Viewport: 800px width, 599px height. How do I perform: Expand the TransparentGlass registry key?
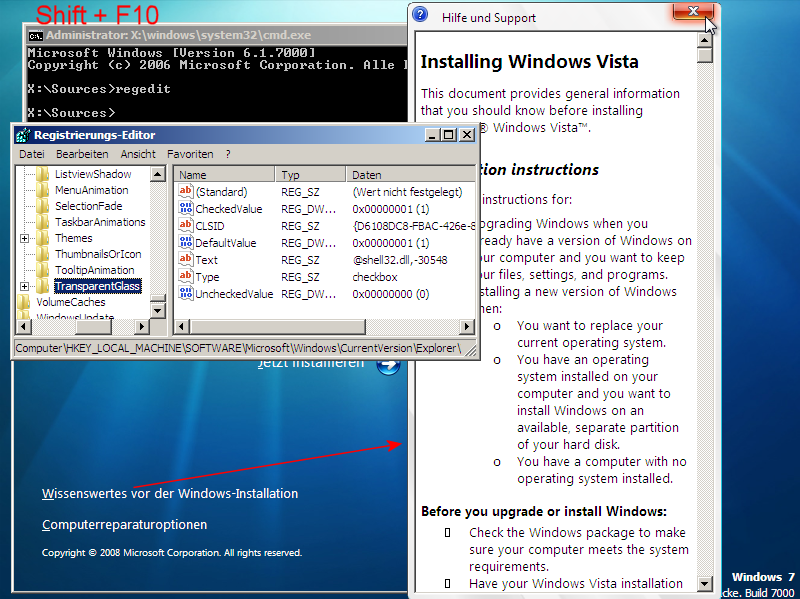pyautogui.click(x=24, y=286)
